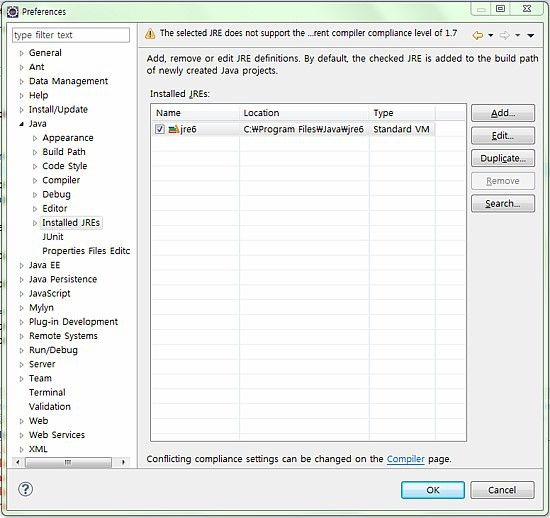550x518 pixels.
Task: Select the Mylyn preference page
Action: point(41,308)
